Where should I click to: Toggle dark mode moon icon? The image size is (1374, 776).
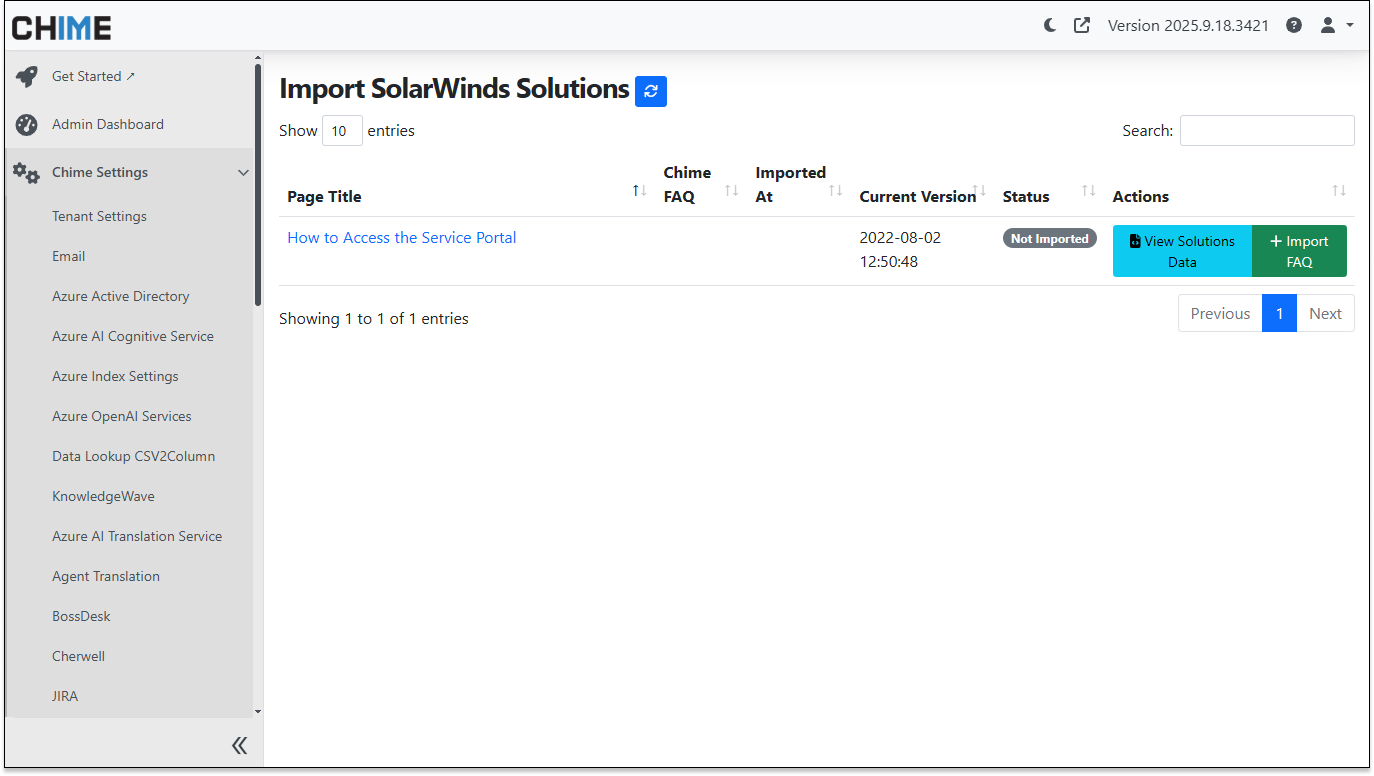(x=1050, y=25)
